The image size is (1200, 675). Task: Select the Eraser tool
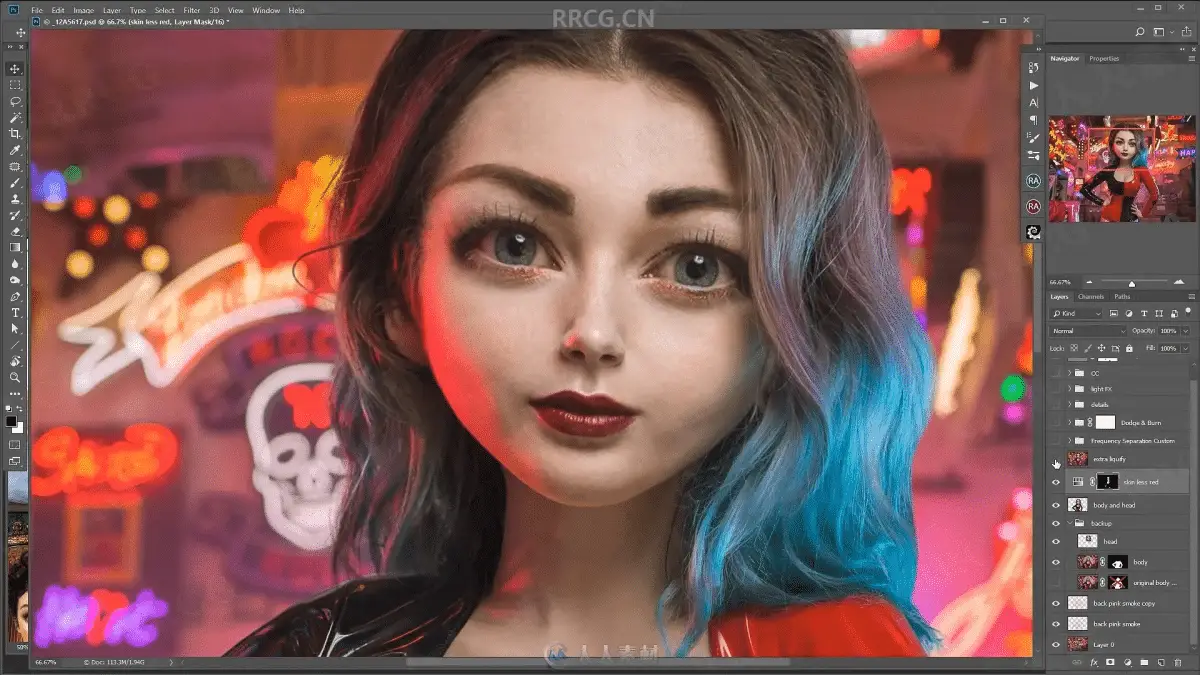click(15, 231)
